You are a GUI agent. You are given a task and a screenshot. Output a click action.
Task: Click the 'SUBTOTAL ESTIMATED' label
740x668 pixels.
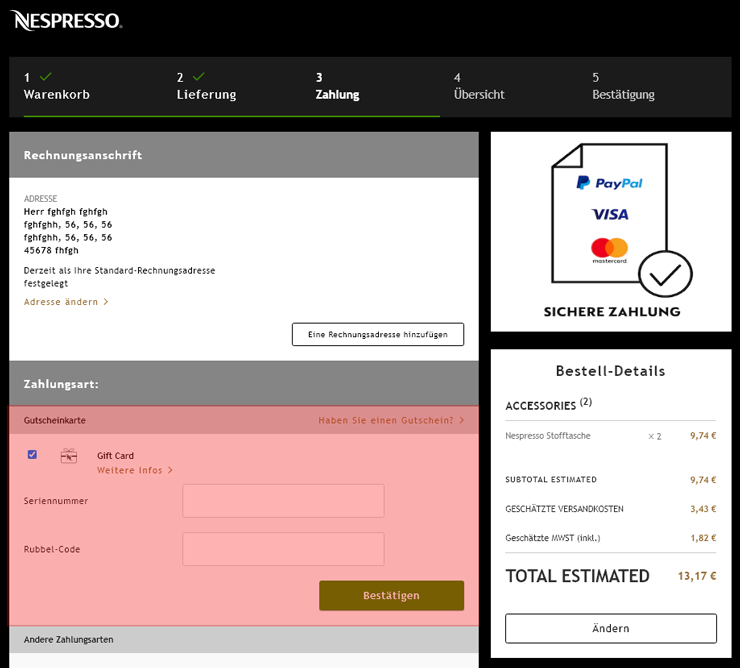coord(551,480)
